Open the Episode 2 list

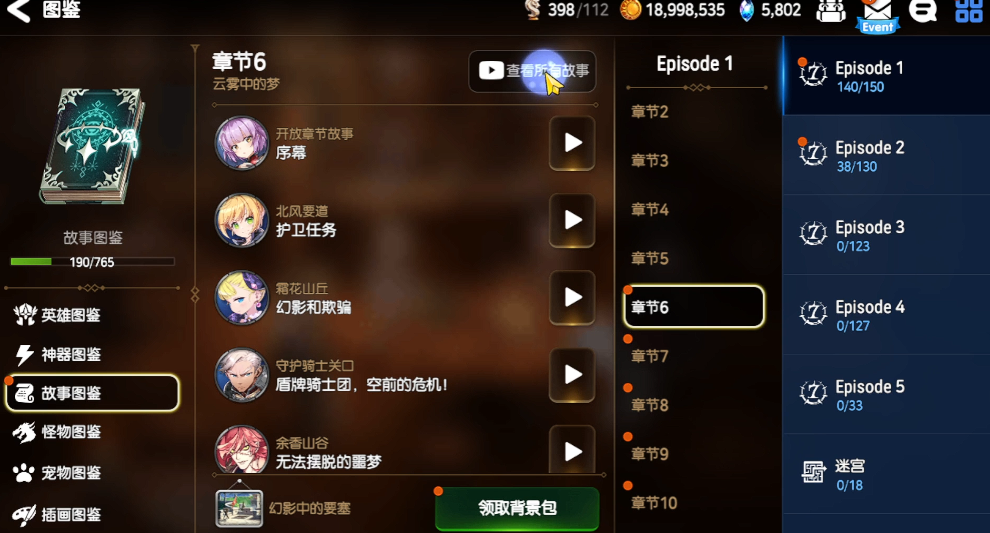(x=886, y=155)
